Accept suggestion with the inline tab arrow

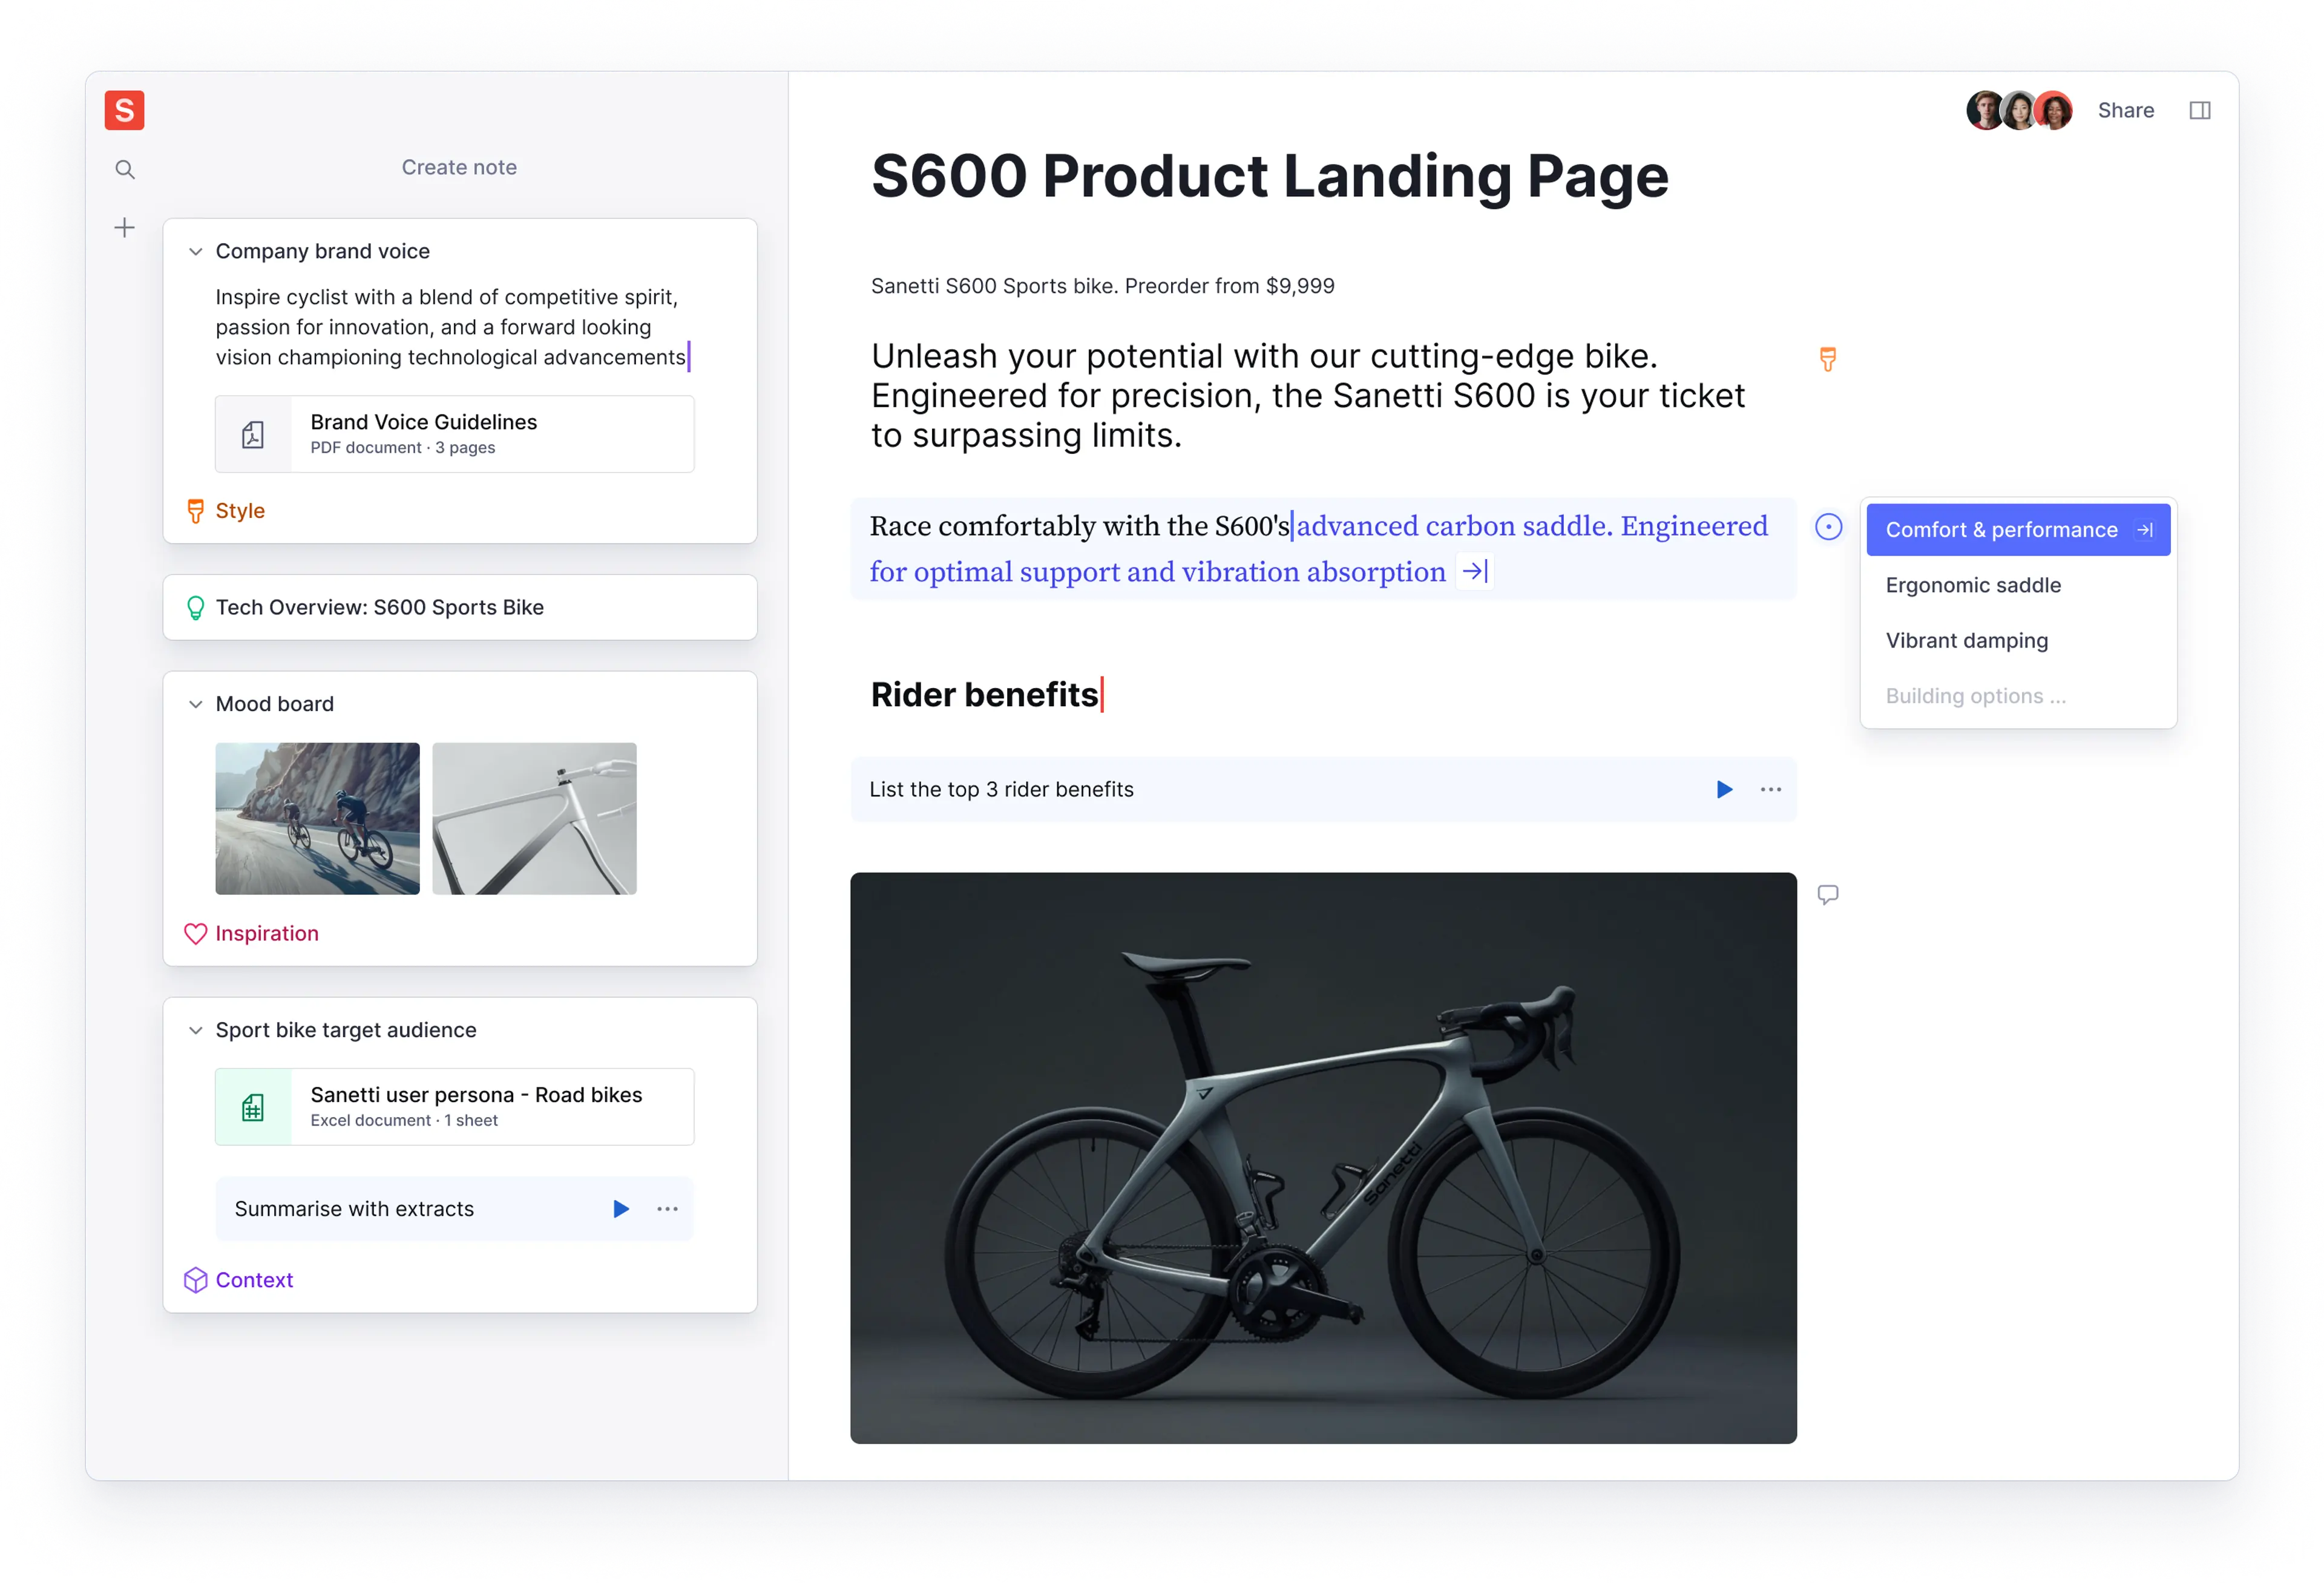[1475, 571]
